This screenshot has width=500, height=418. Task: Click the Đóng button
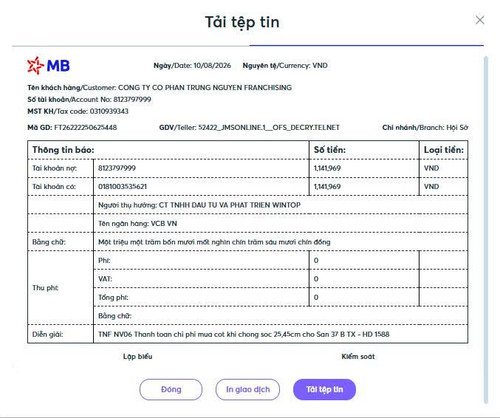click(171, 389)
